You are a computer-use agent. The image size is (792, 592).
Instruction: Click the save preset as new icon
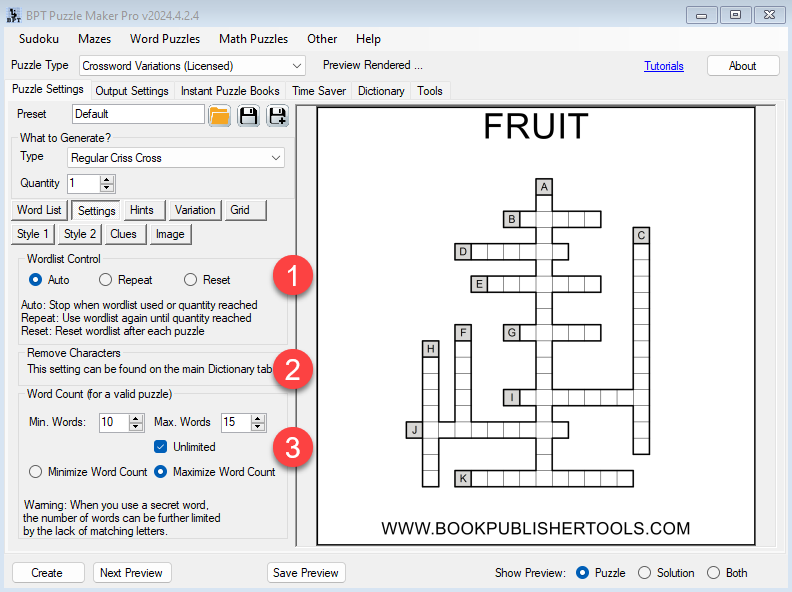[276, 115]
